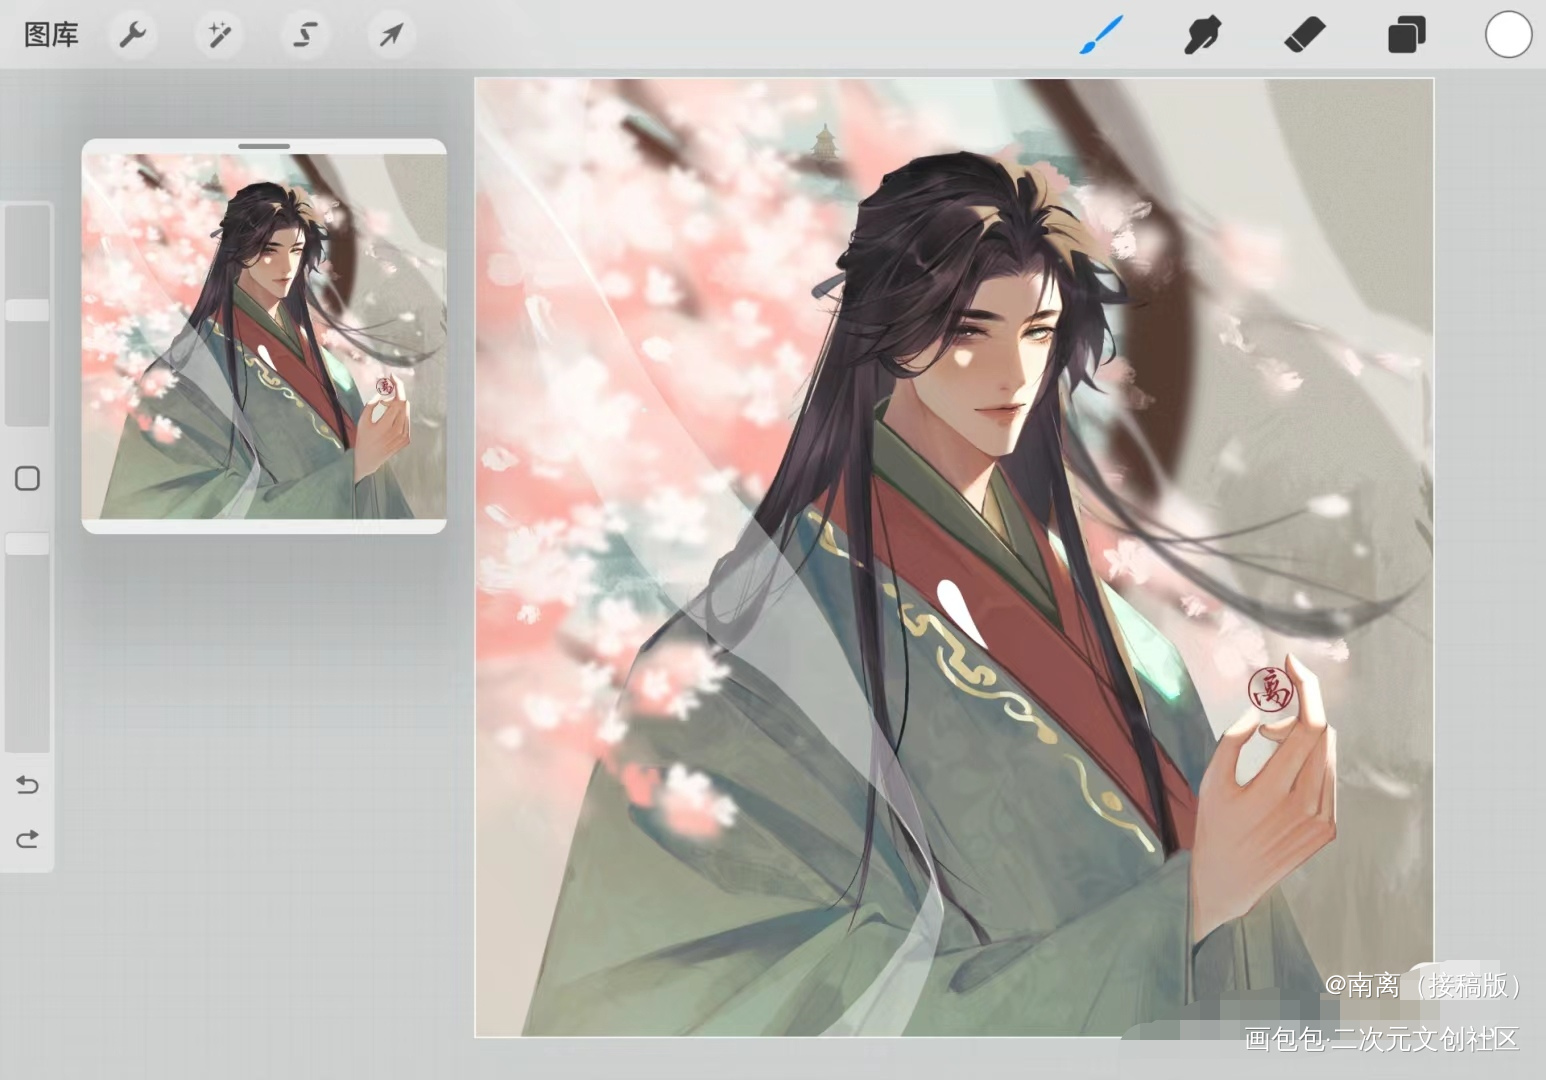Viewport: 1546px width, 1080px height.
Task: Open the Actions wrench menu
Action: coord(132,35)
